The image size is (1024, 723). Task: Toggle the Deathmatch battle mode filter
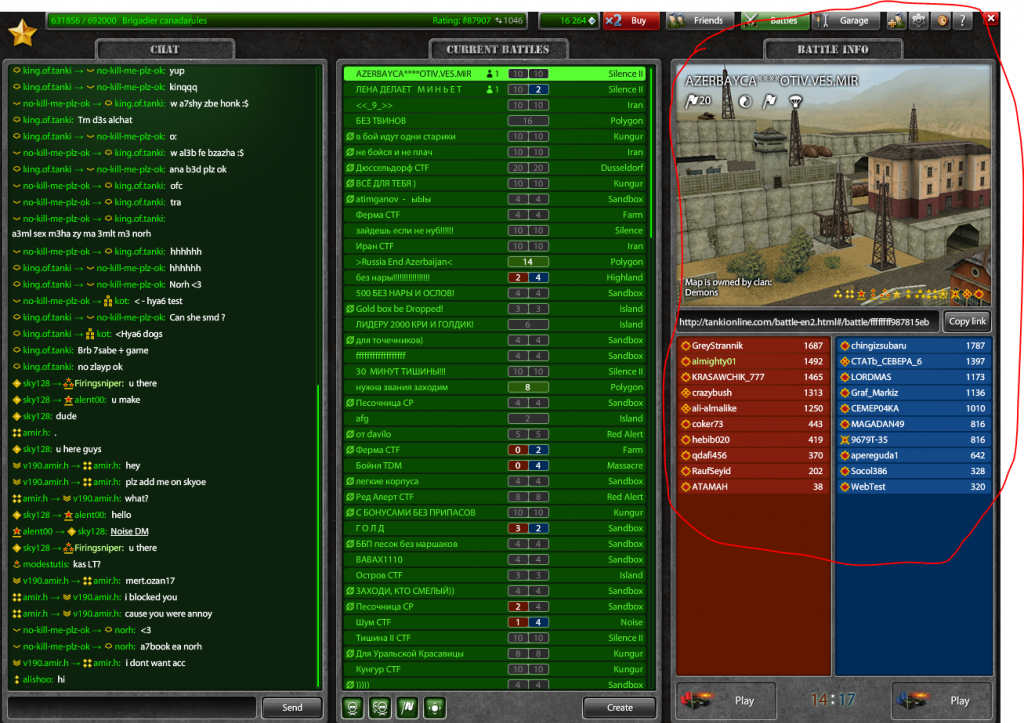pyautogui.click(x=353, y=707)
